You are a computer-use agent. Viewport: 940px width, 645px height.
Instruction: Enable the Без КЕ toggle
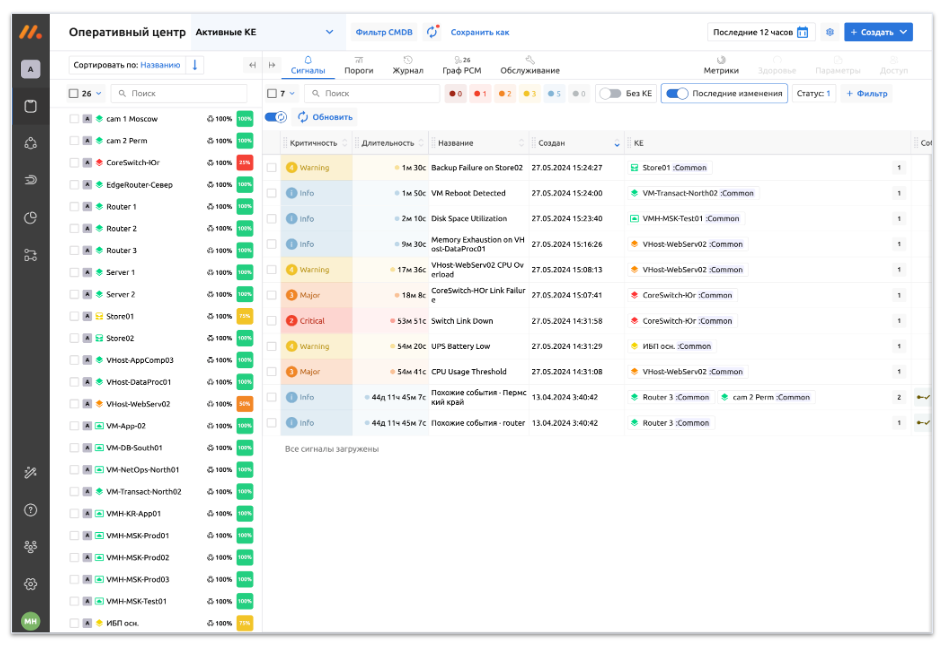pos(609,93)
